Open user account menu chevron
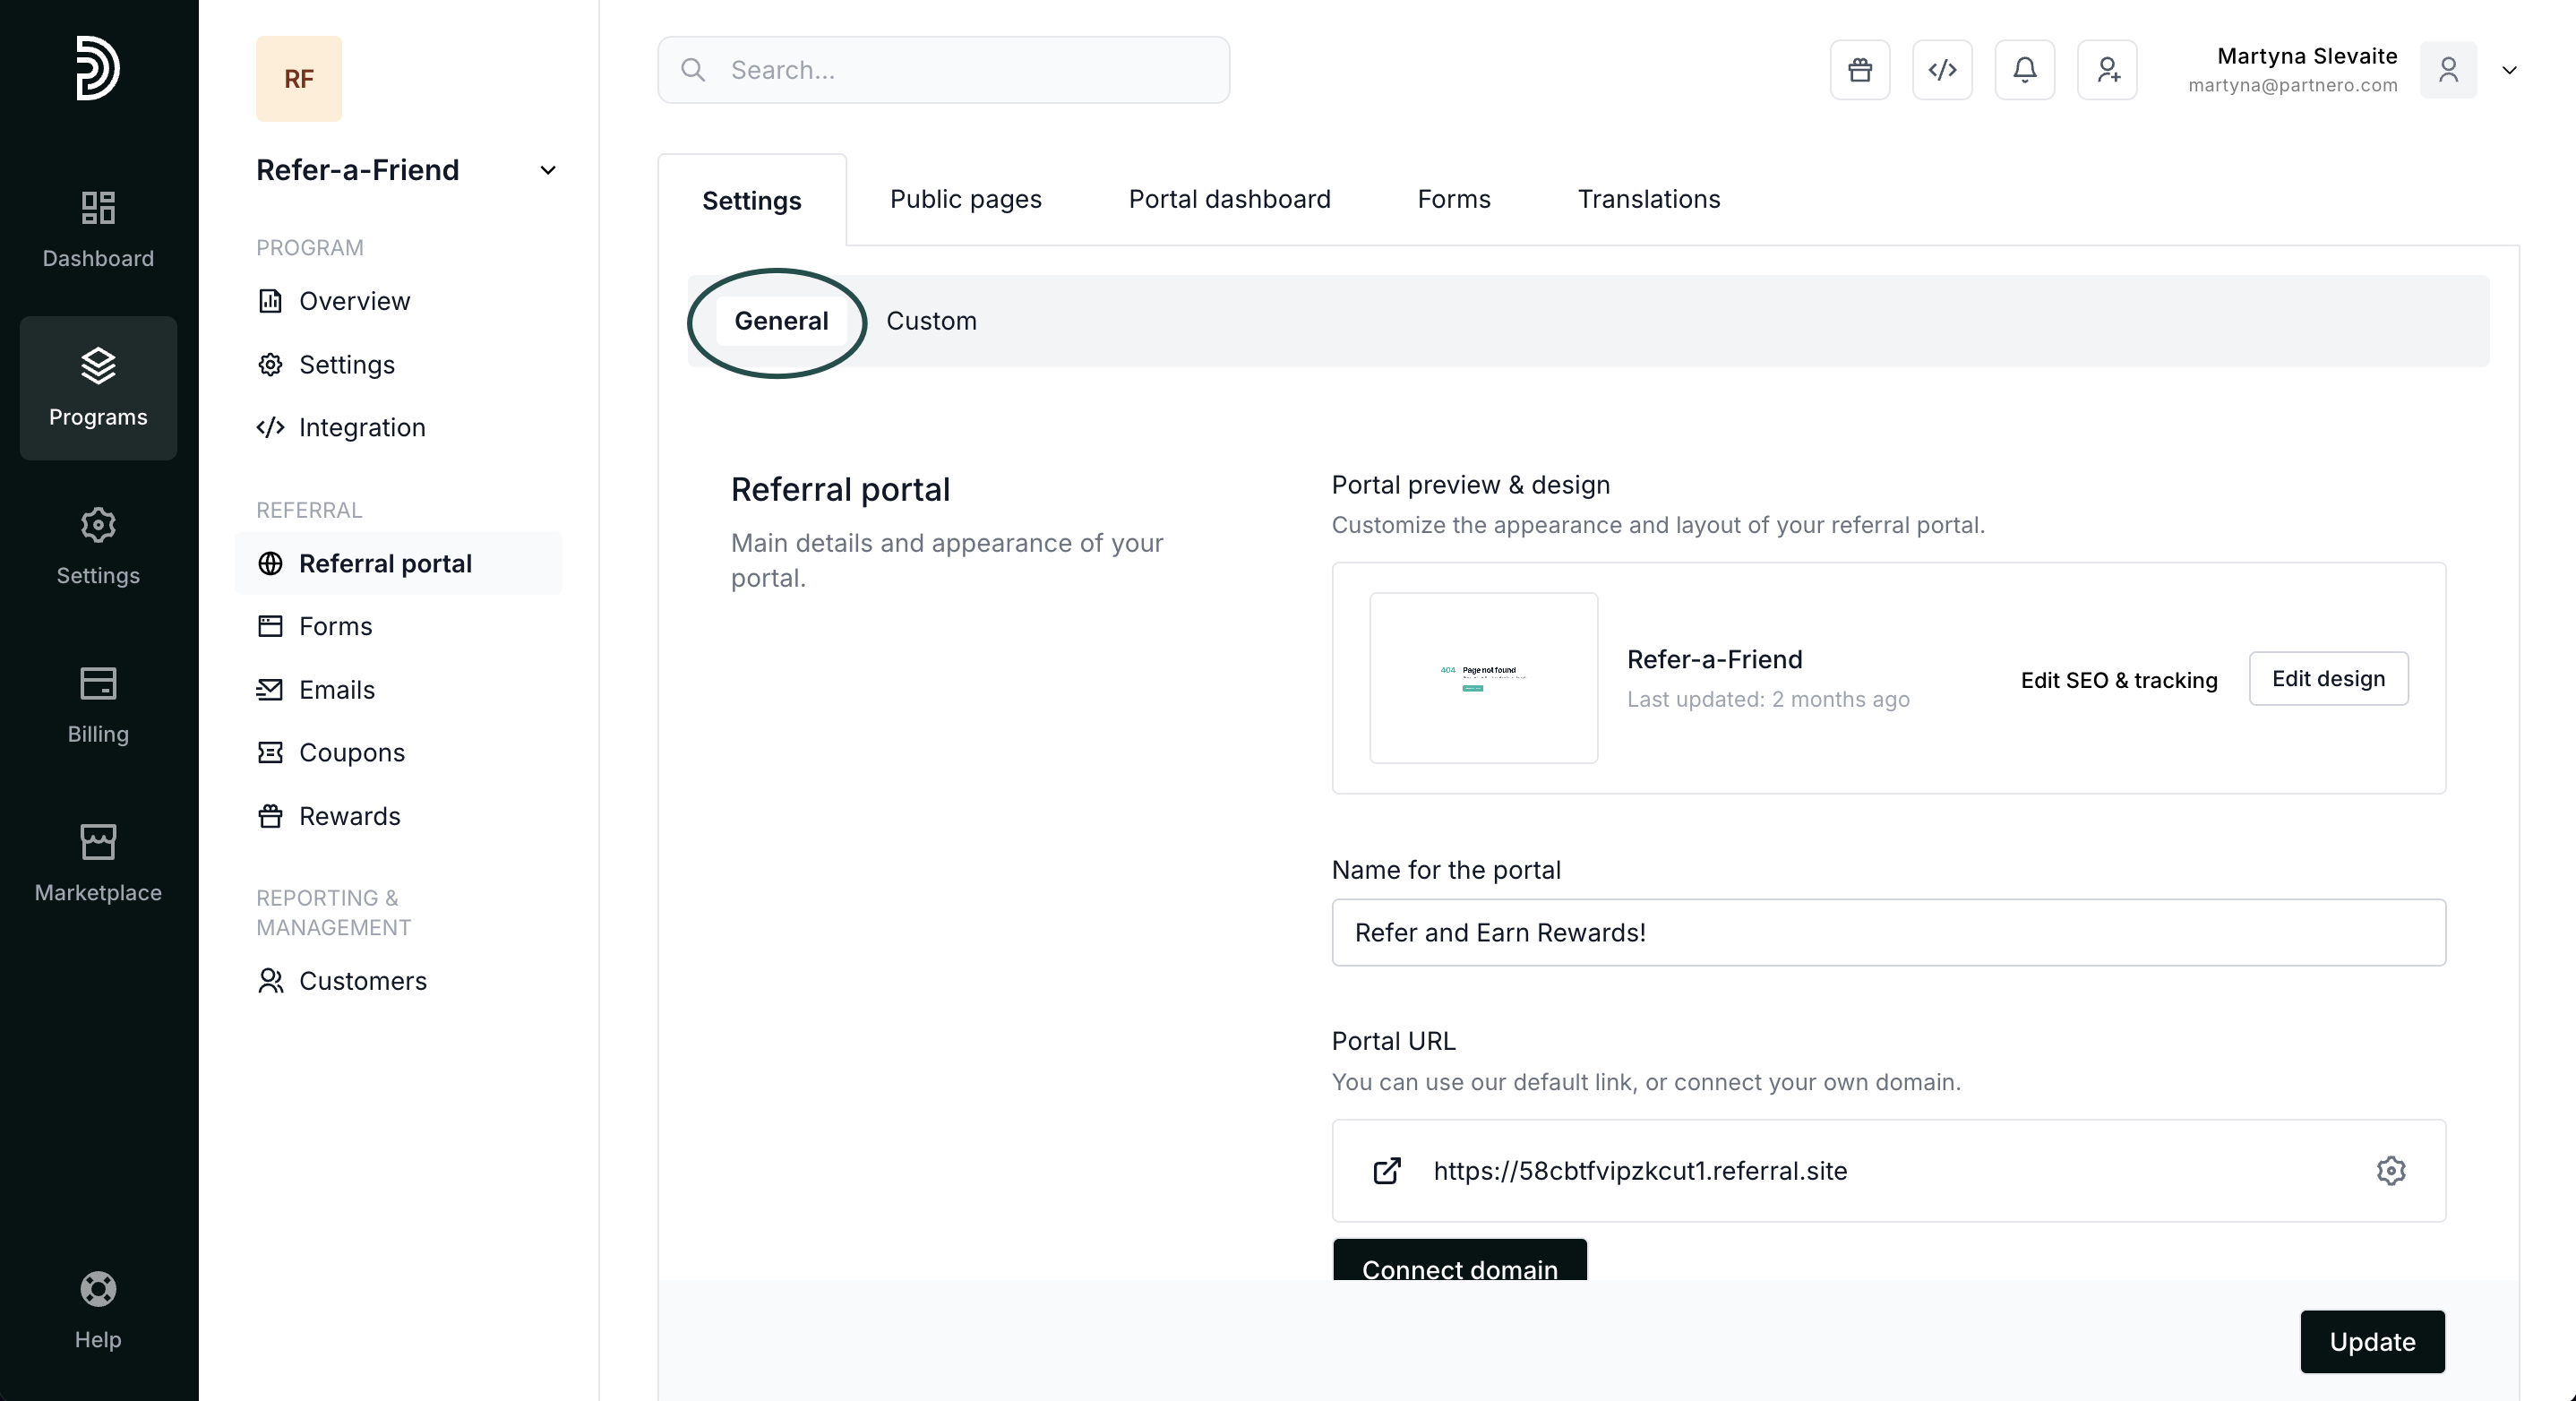 pyautogui.click(x=2508, y=70)
